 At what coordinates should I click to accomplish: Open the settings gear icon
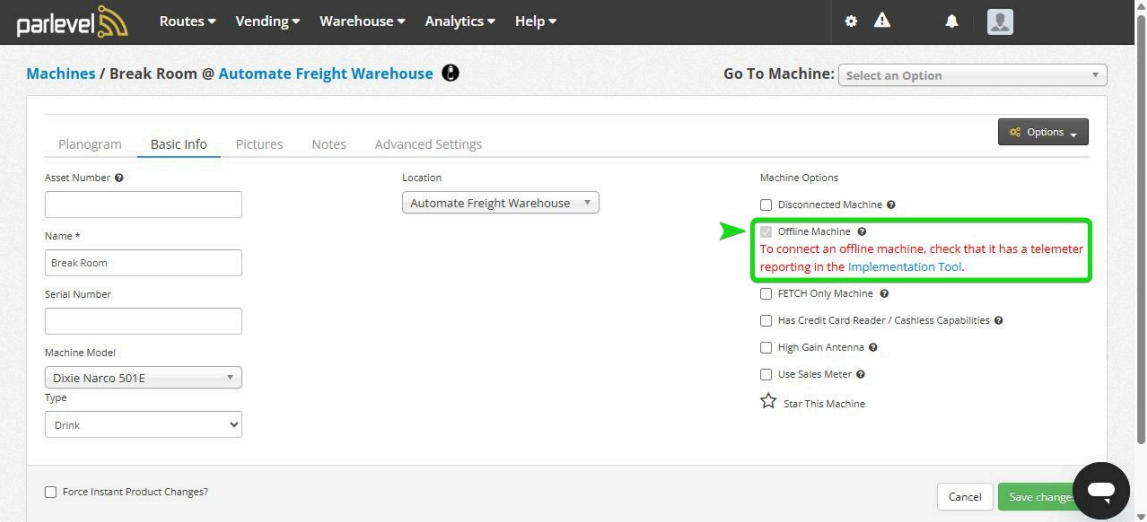(x=851, y=22)
